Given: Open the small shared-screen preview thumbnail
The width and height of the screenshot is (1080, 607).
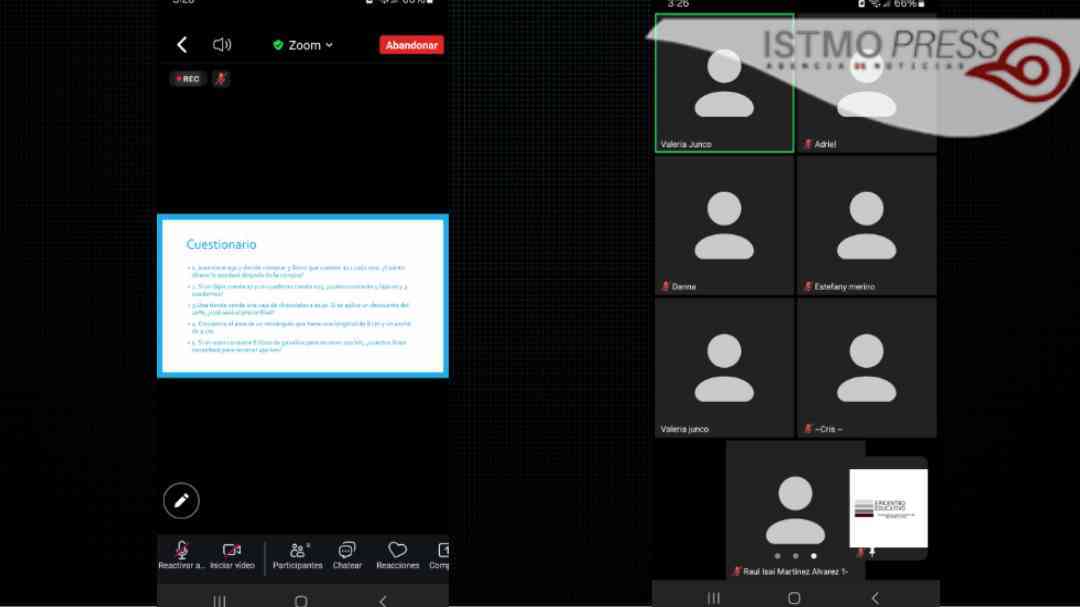Looking at the screenshot, I should (x=889, y=508).
